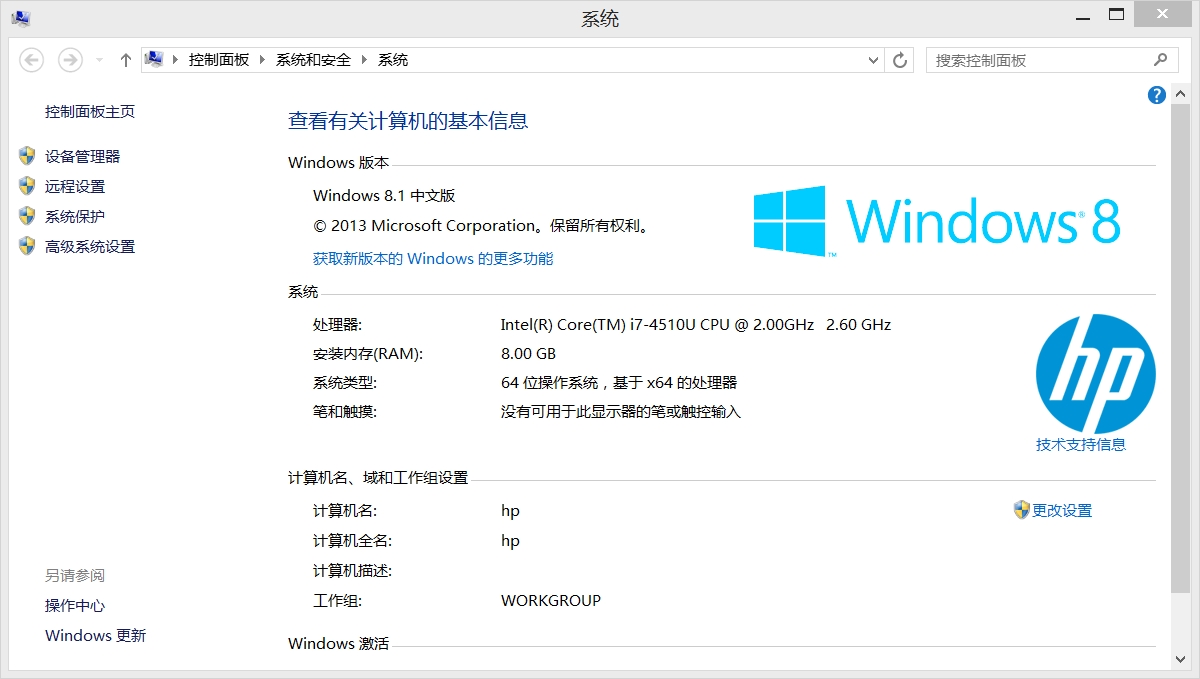The image size is (1200, 679).
Task: Open 控制面板主页 link
Action: [x=90, y=112]
